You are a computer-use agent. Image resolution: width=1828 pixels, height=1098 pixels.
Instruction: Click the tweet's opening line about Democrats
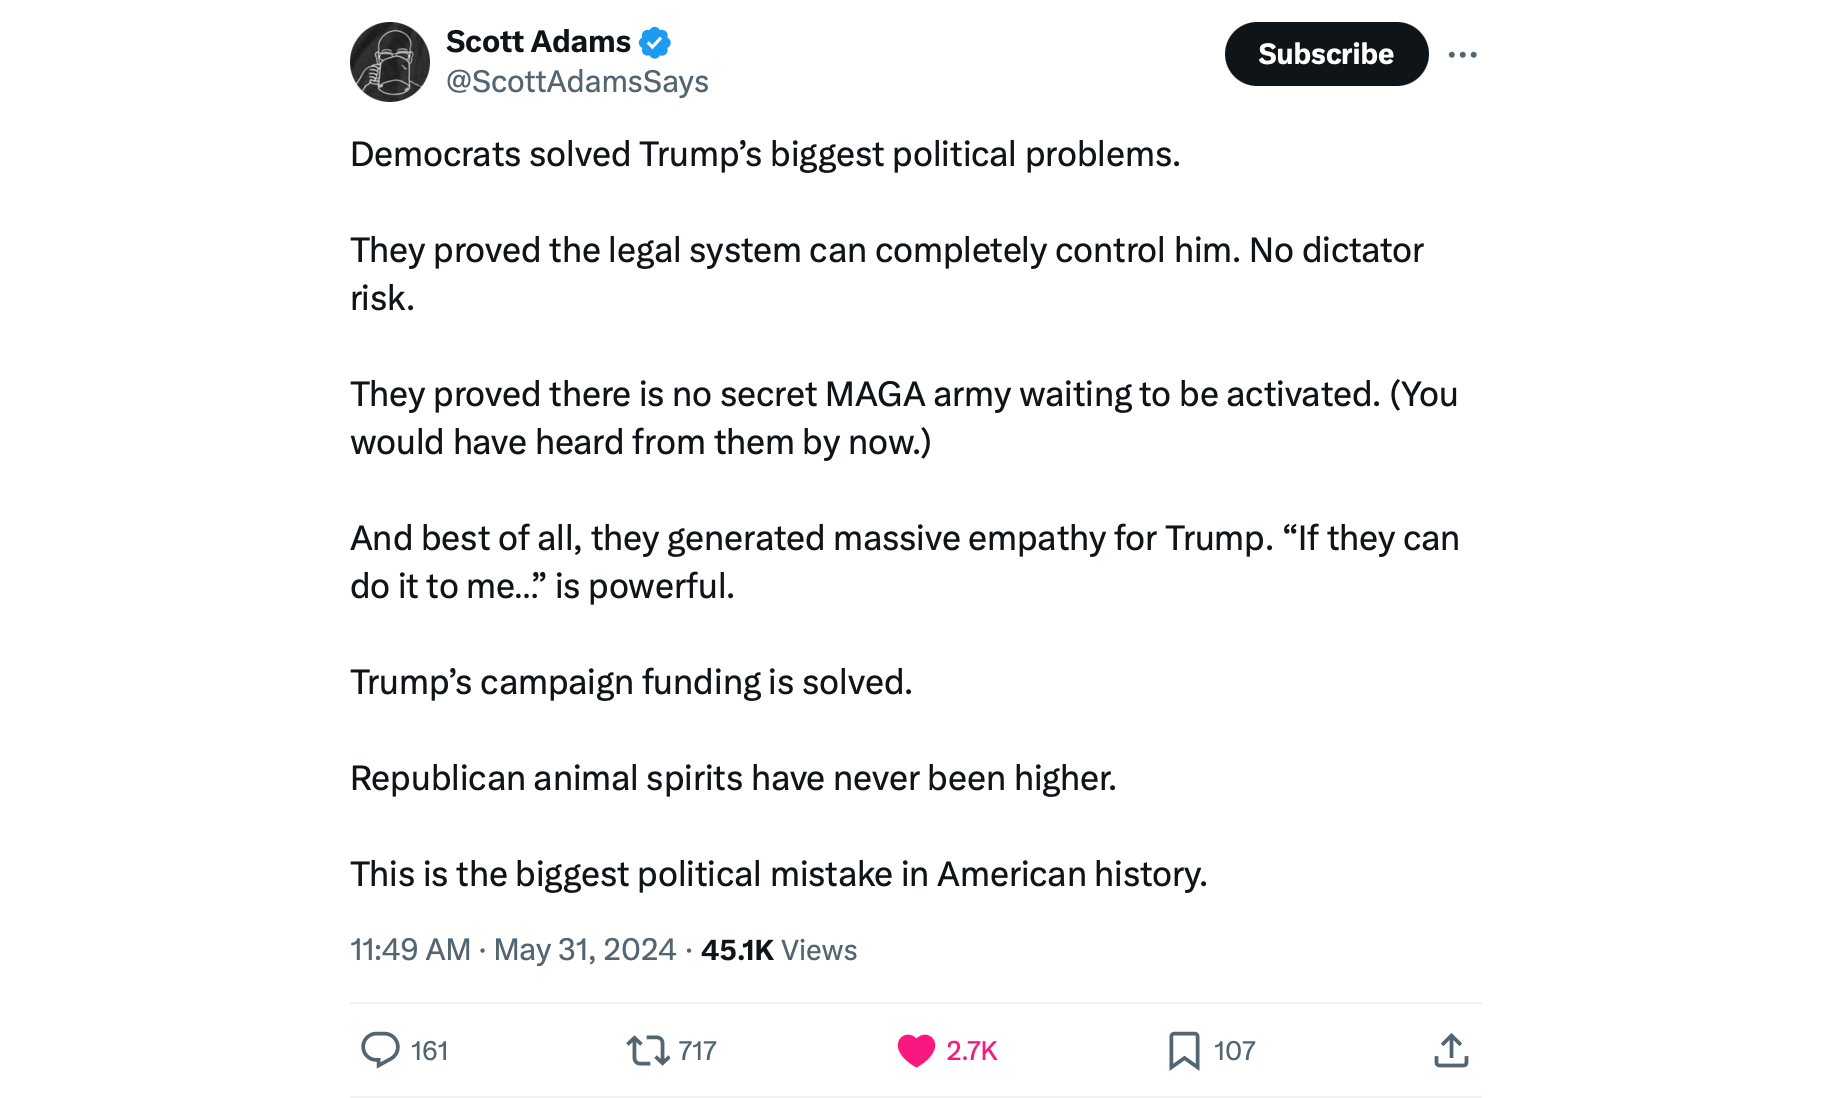pos(765,155)
